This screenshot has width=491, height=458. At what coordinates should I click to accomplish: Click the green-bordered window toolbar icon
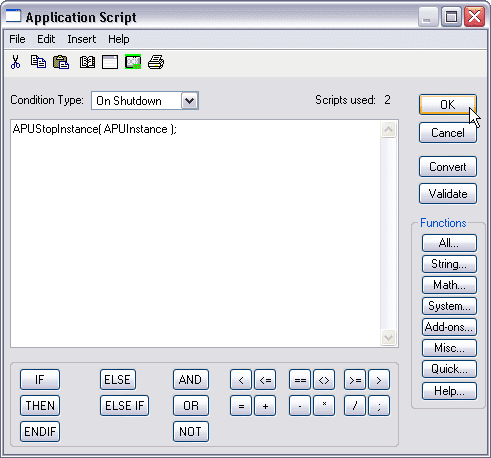[133, 62]
